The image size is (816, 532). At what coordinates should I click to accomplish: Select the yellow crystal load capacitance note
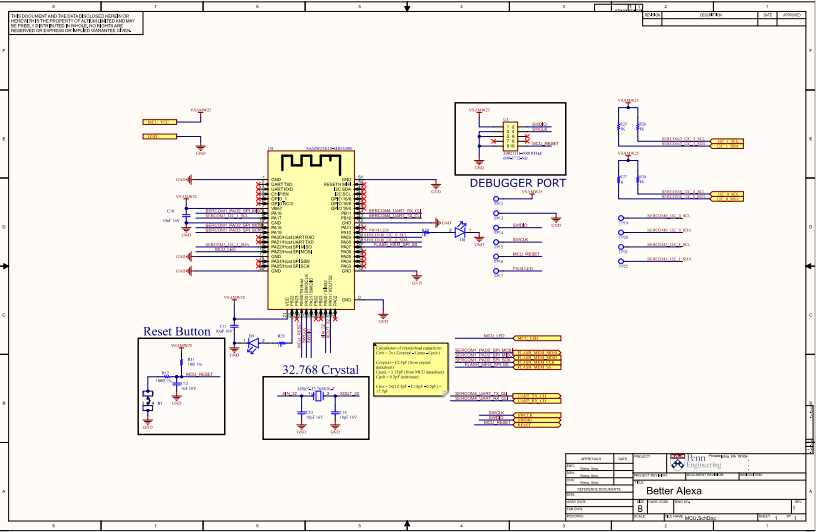pyautogui.click(x=411, y=370)
